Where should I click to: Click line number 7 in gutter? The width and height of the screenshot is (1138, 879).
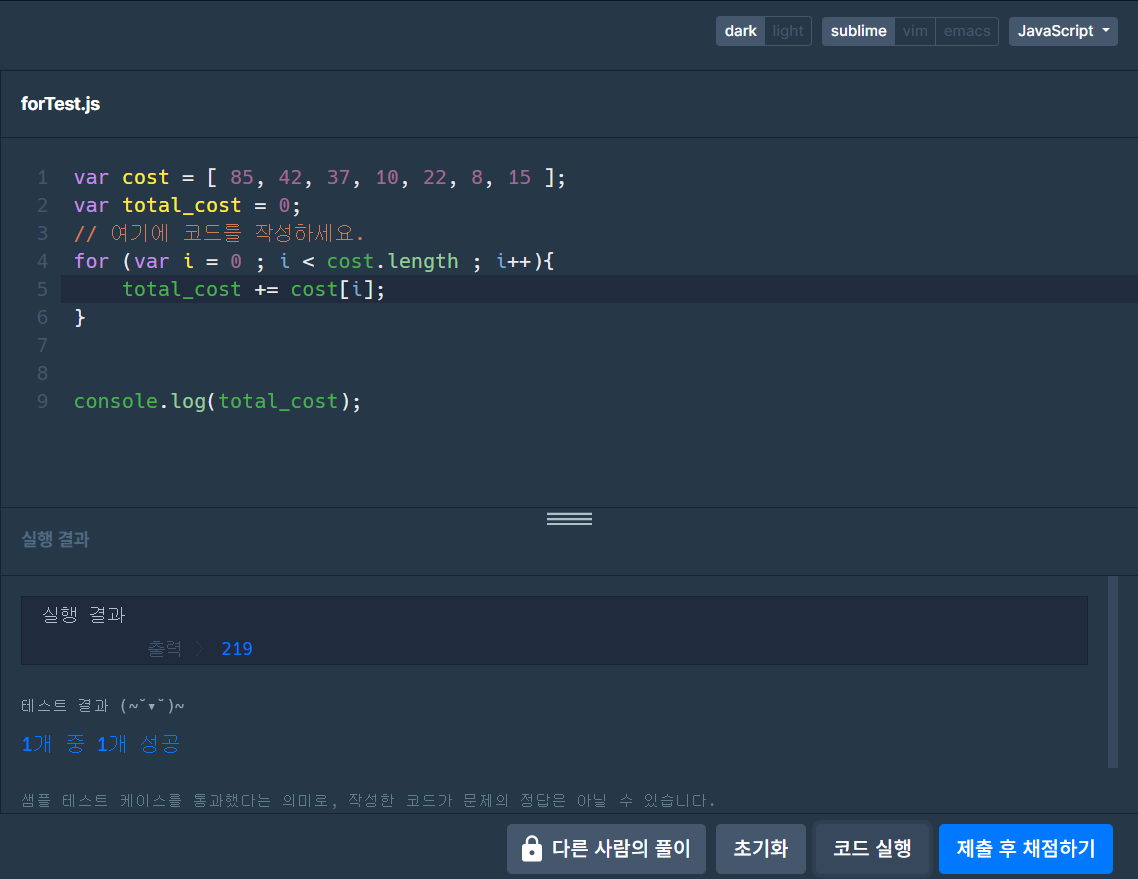(43, 345)
